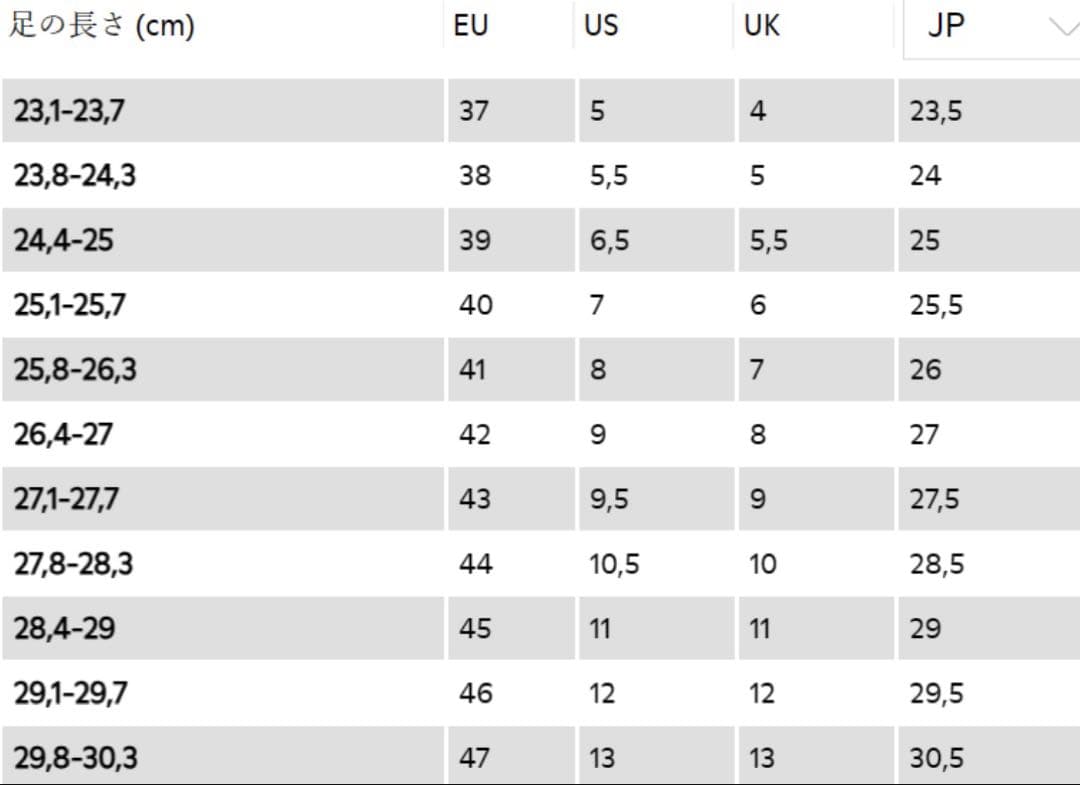Select the 23,1-23,7 foot length row
Screen dimensions: 1080x785
tap(70, 110)
